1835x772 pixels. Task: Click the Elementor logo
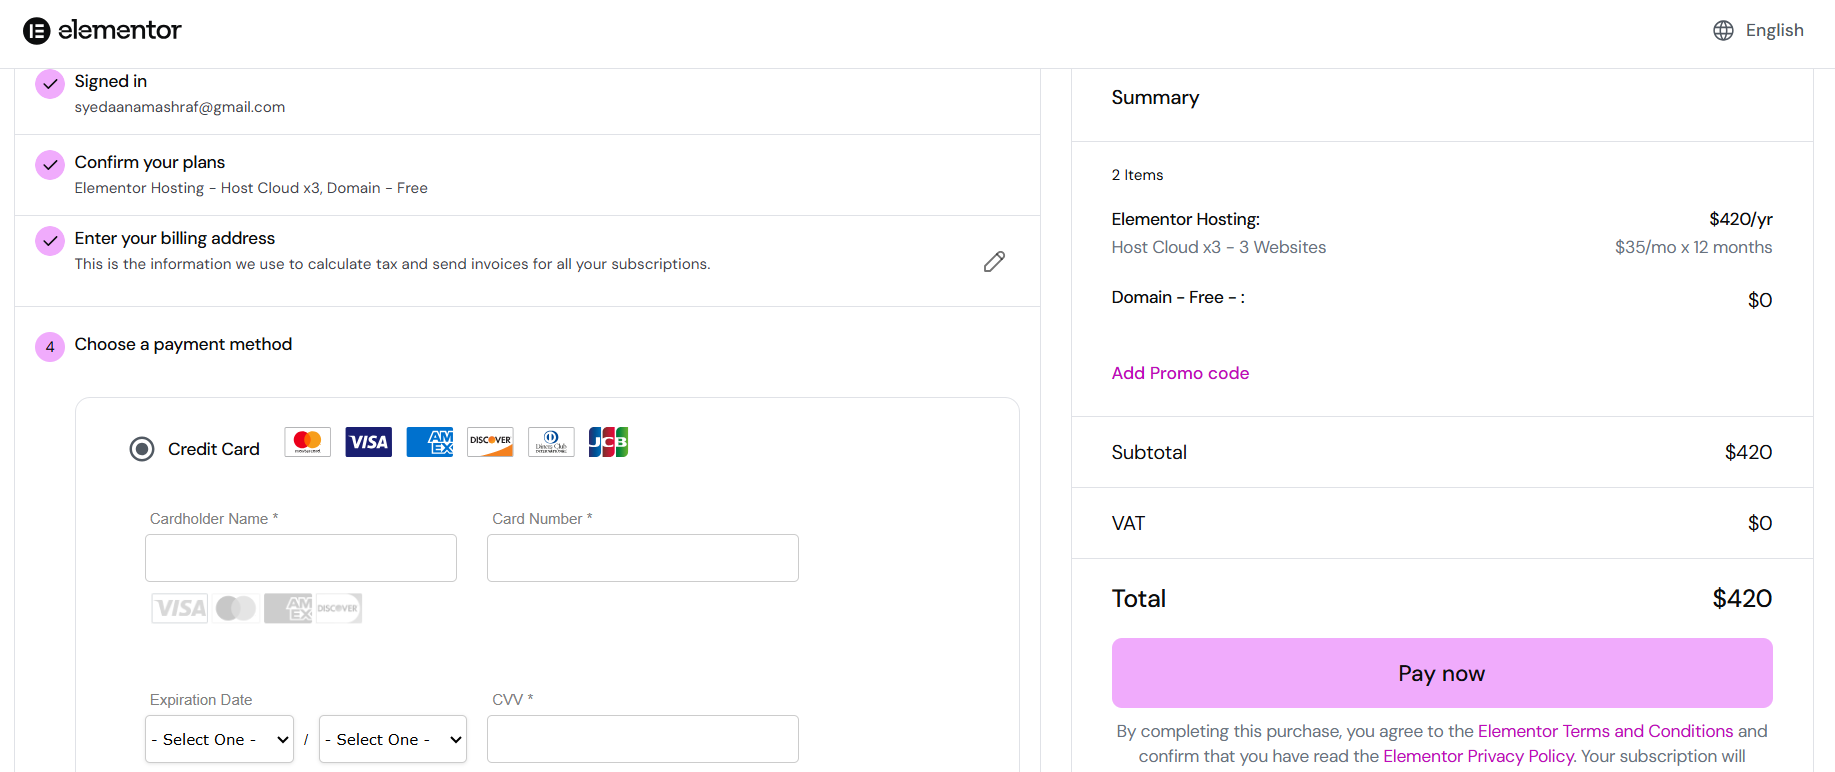pos(102,31)
